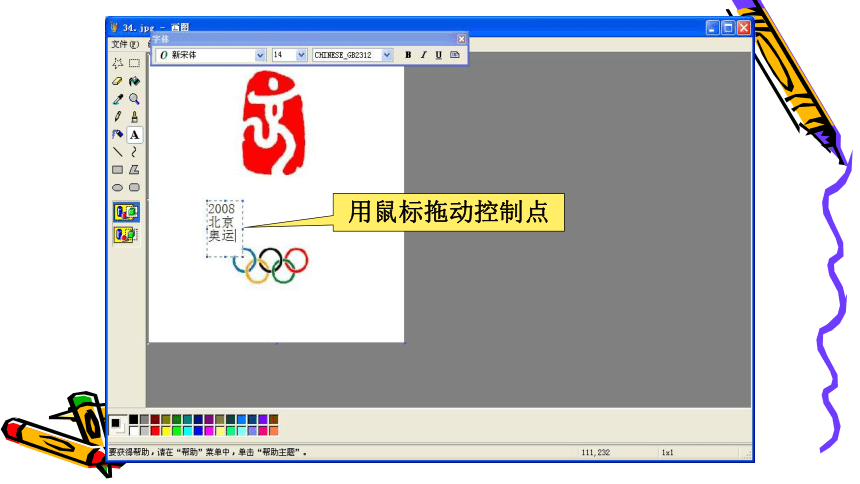Screen dimensions: 860x484
Task: Select the Airbrush spray tool
Action: point(117,134)
